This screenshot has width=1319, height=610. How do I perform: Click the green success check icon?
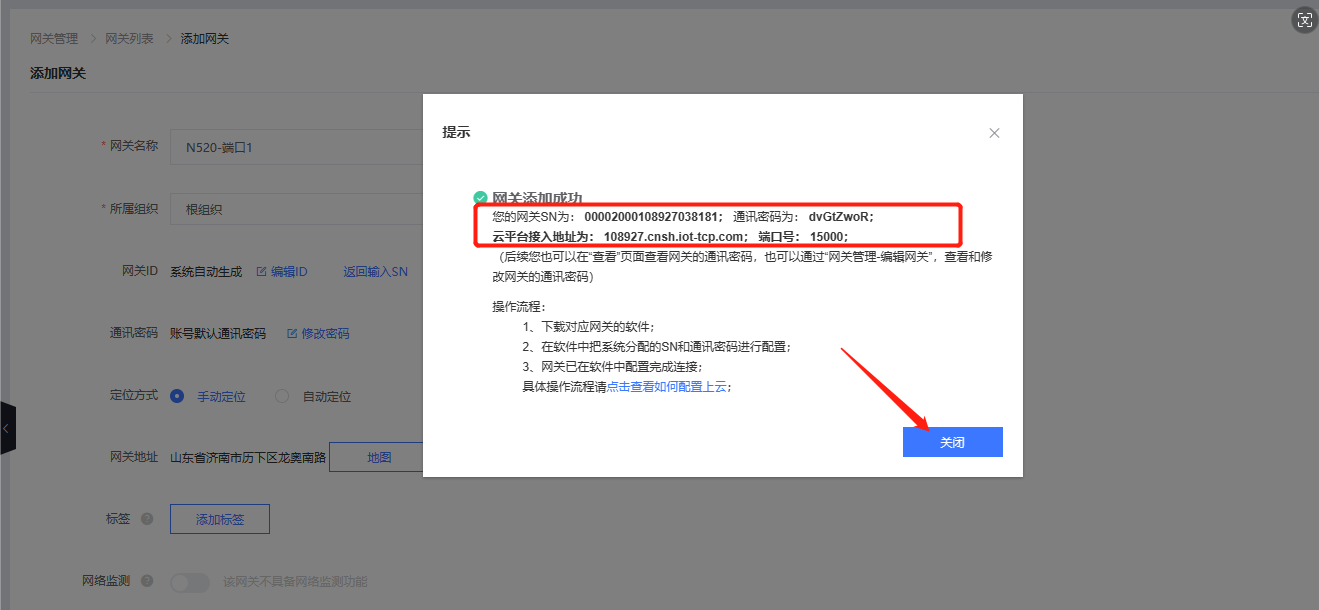480,198
